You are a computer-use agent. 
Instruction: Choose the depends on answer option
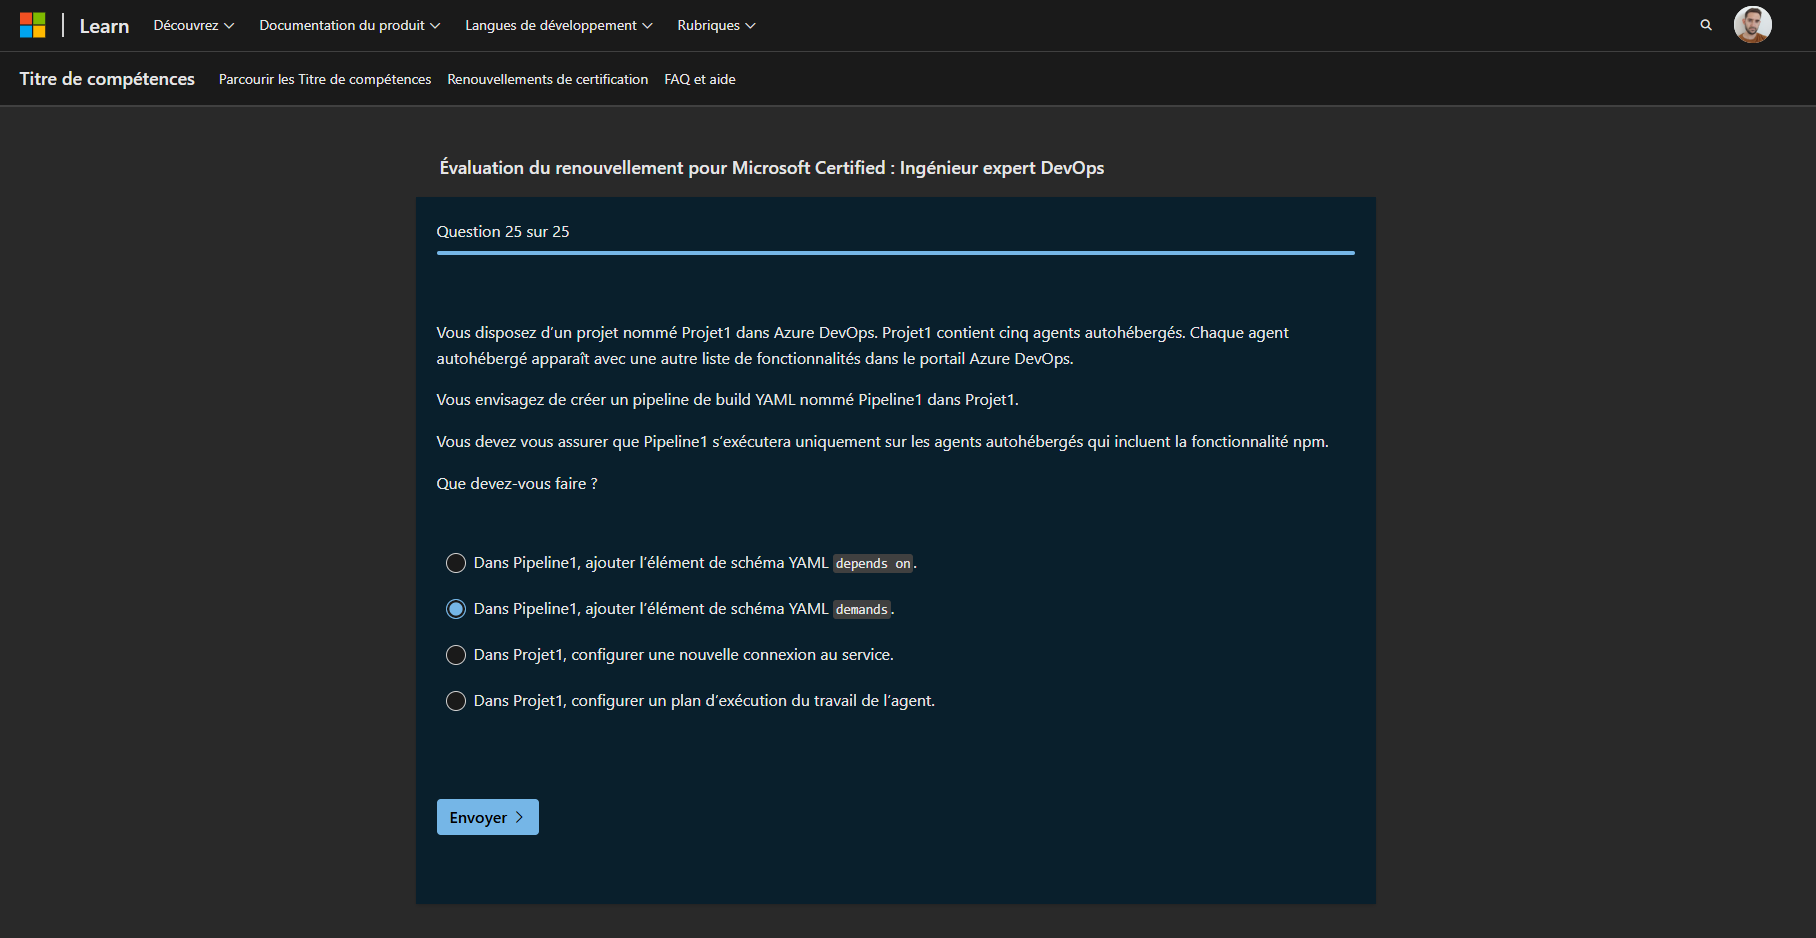click(456, 563)
